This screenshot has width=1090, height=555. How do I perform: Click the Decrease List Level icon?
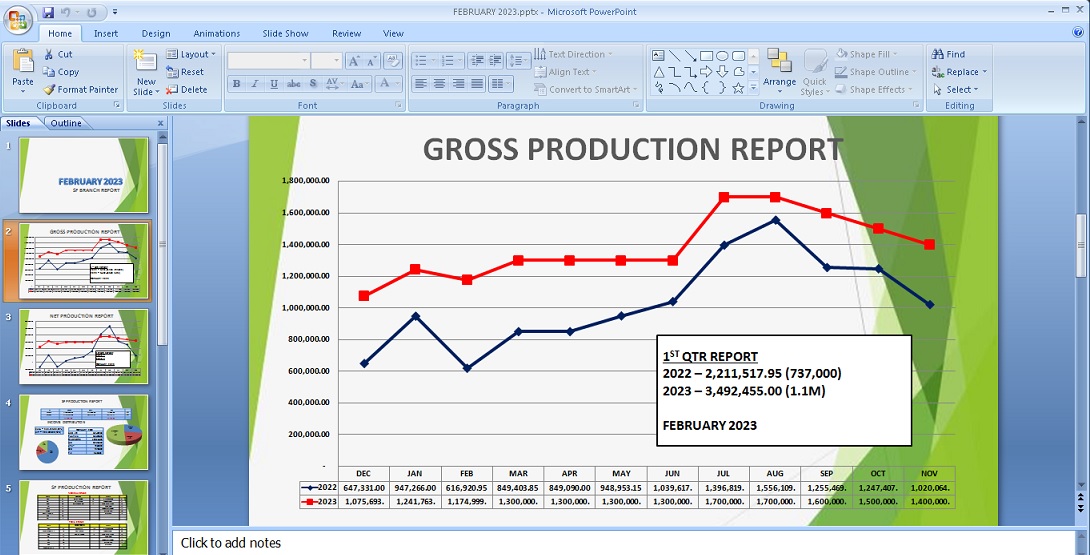tap(476, 61)
